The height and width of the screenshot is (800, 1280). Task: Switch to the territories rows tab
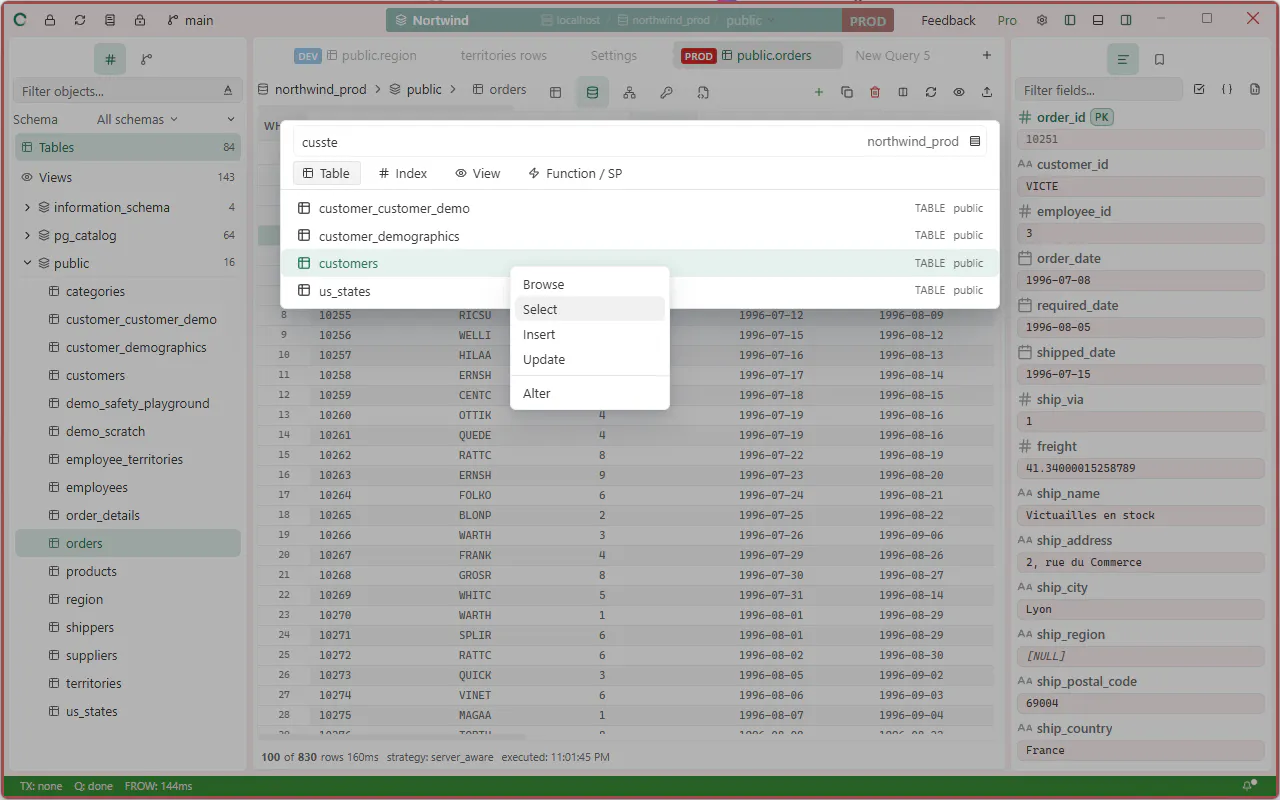504,55
